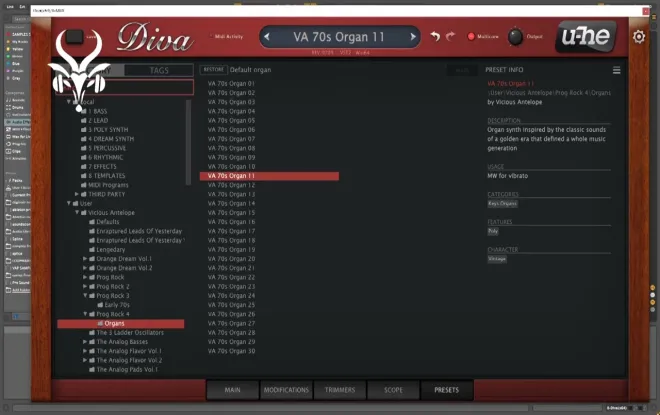Open the SCOPE tab
Image resolution: width=660 pixels, height=415 pixels.
pos(393,390)
